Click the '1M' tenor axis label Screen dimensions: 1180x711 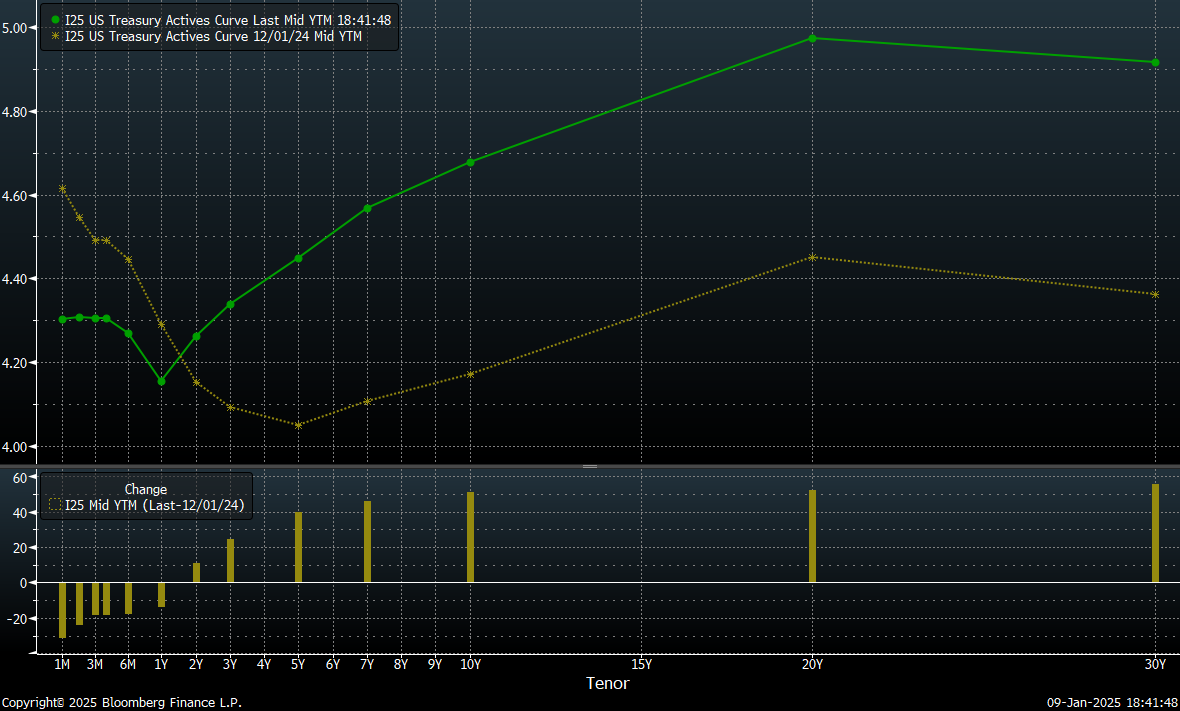(x=62, y=664)
